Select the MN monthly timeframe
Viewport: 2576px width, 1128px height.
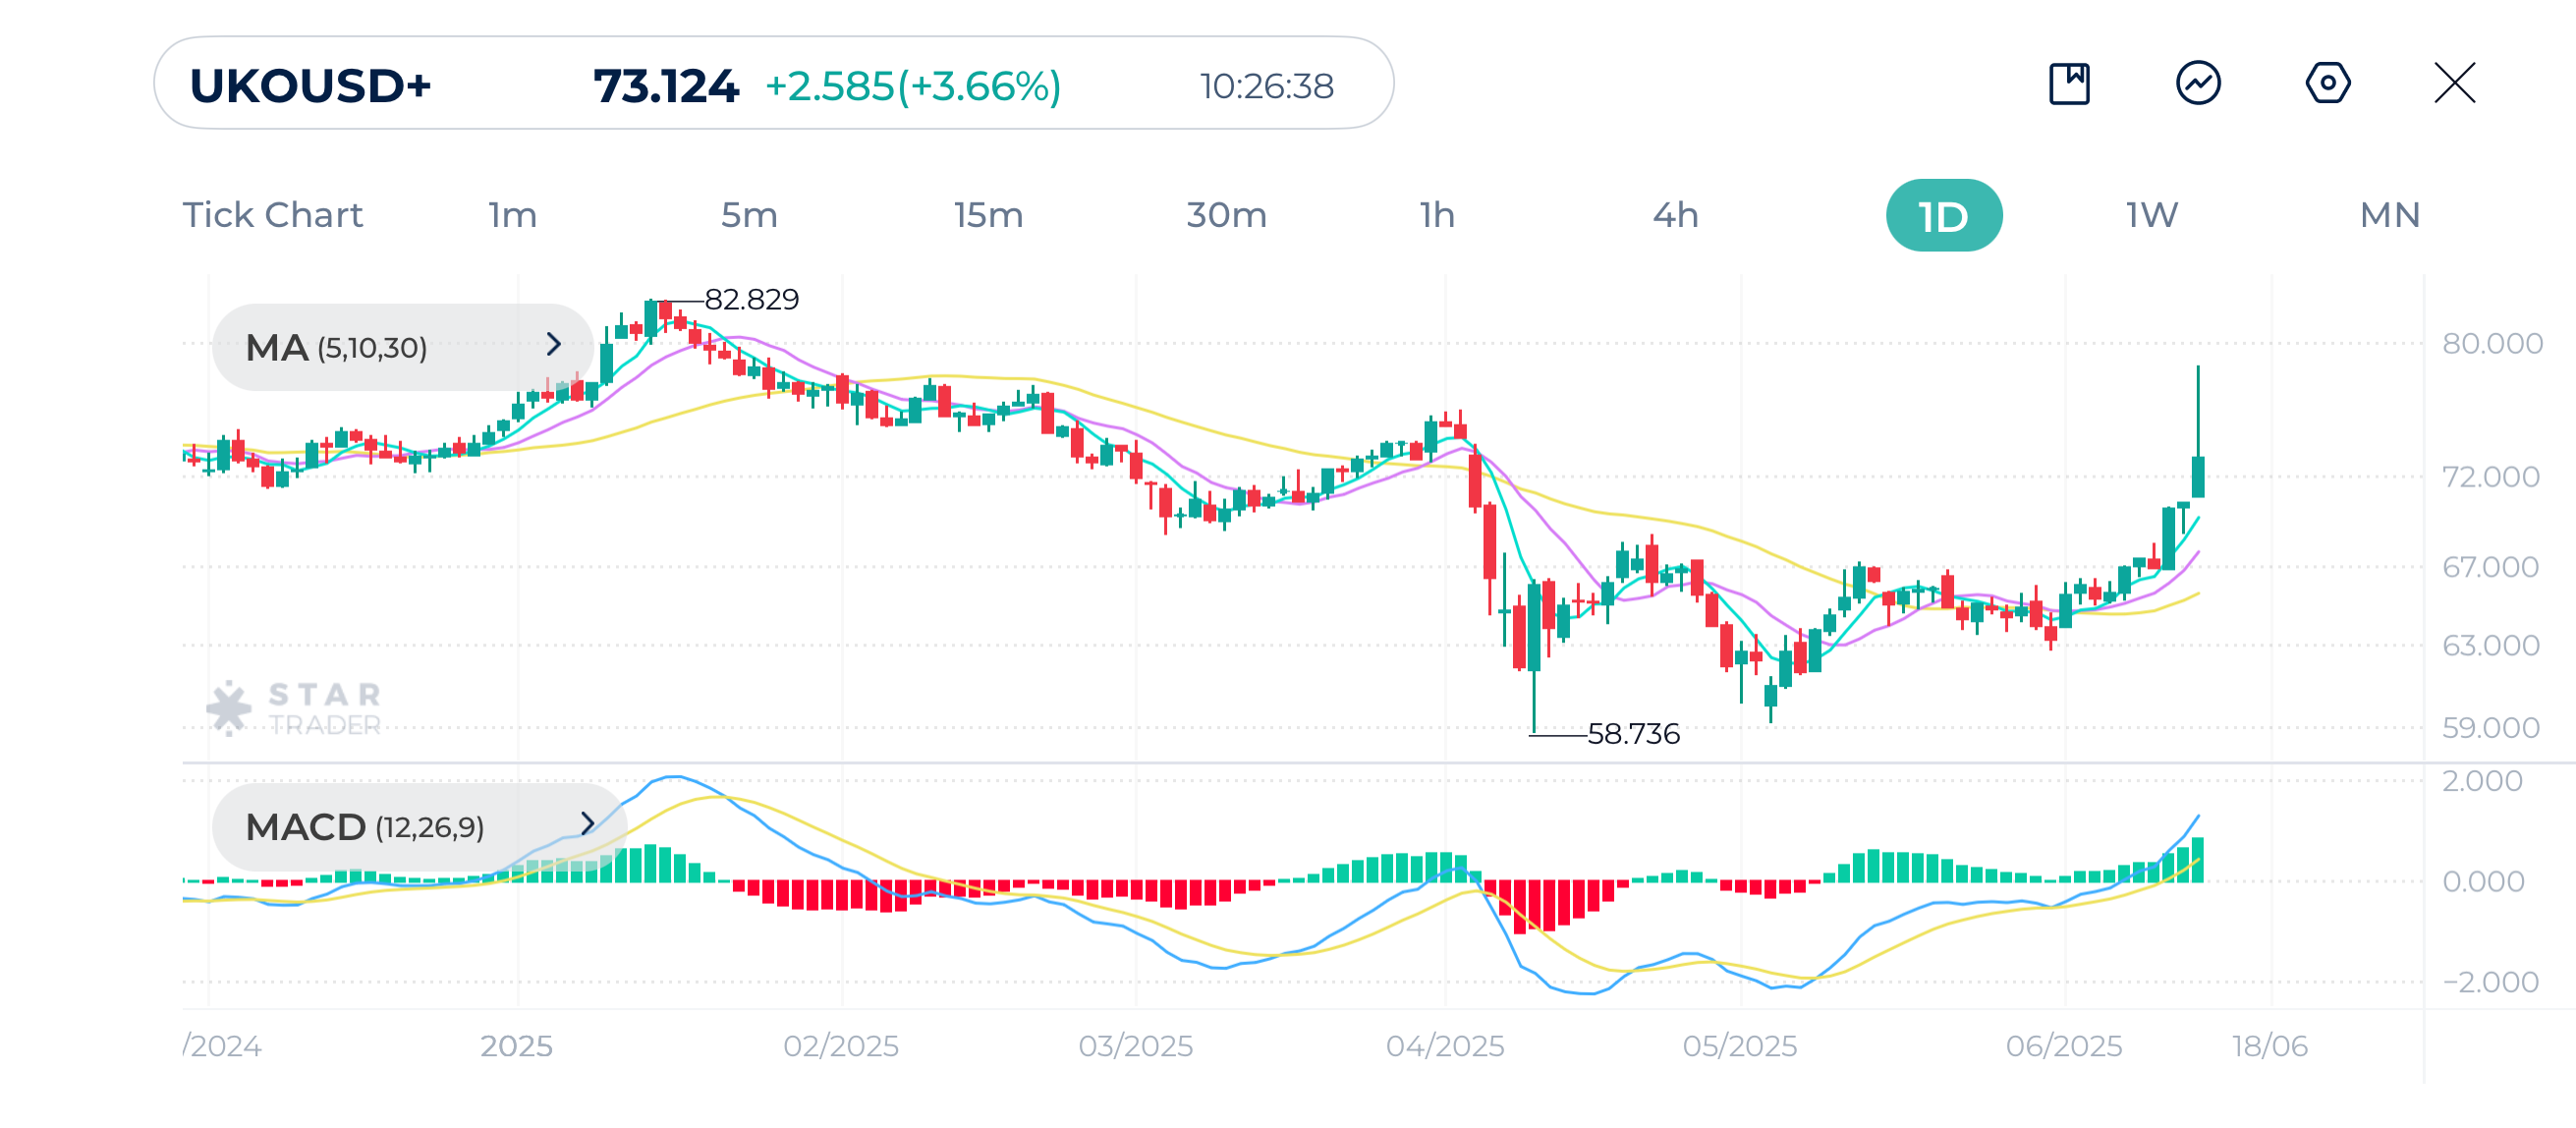pyautogui.click(x=2389, y=215)
